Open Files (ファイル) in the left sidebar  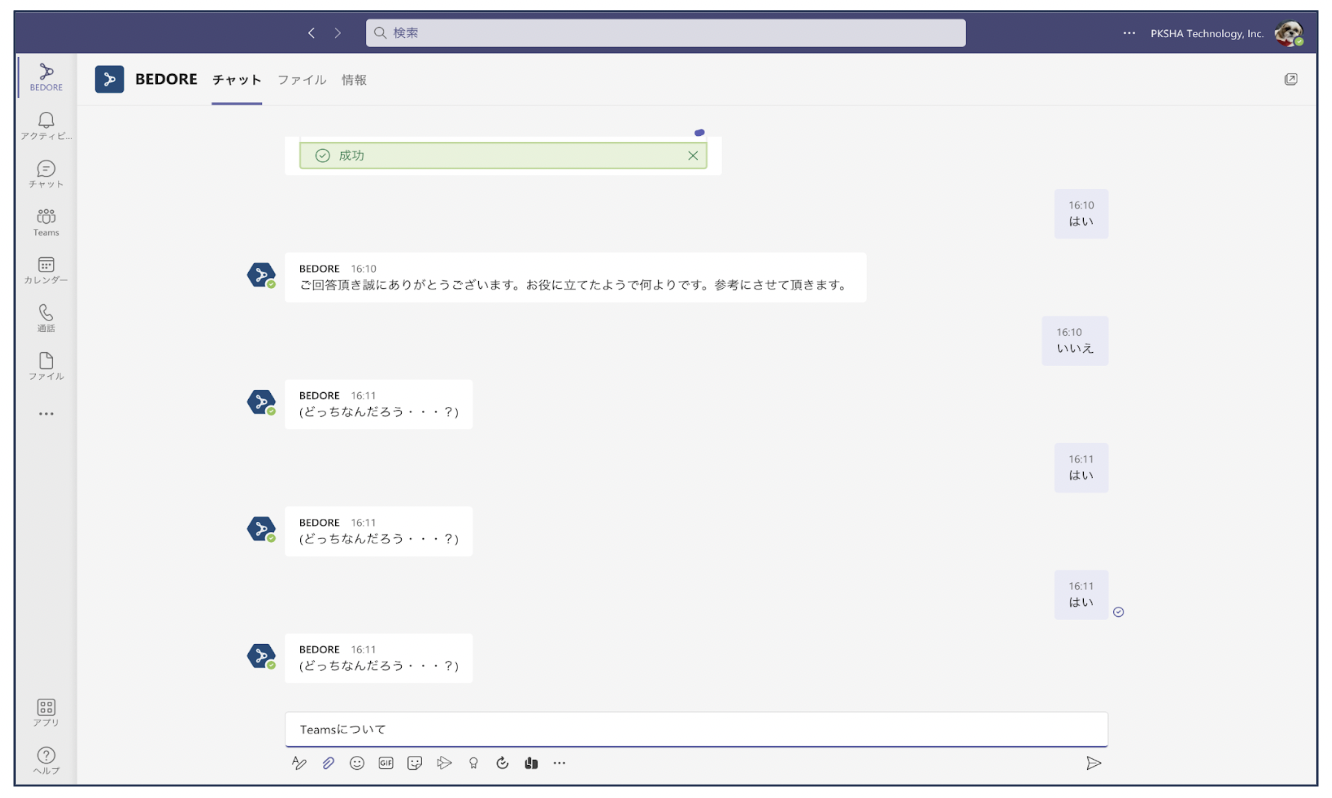[46, 366]
